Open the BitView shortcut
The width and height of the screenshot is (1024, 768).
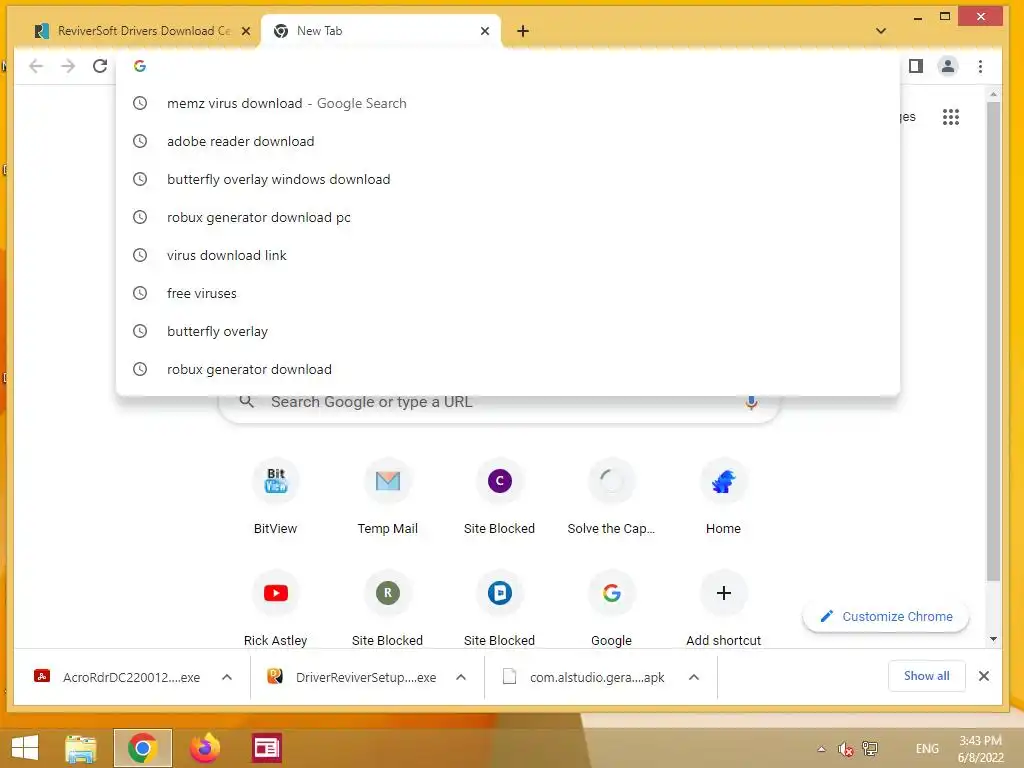click(x=276, y=496)
